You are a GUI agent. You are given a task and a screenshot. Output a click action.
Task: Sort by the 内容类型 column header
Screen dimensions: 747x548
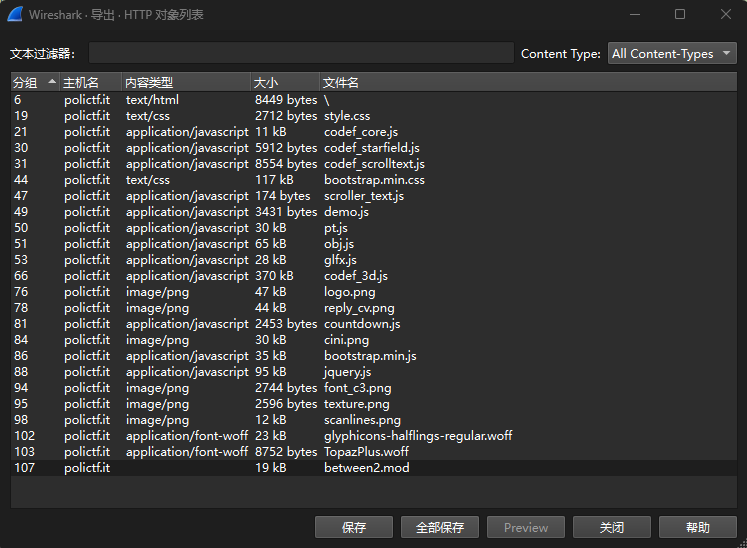click(x=186, y=82)
